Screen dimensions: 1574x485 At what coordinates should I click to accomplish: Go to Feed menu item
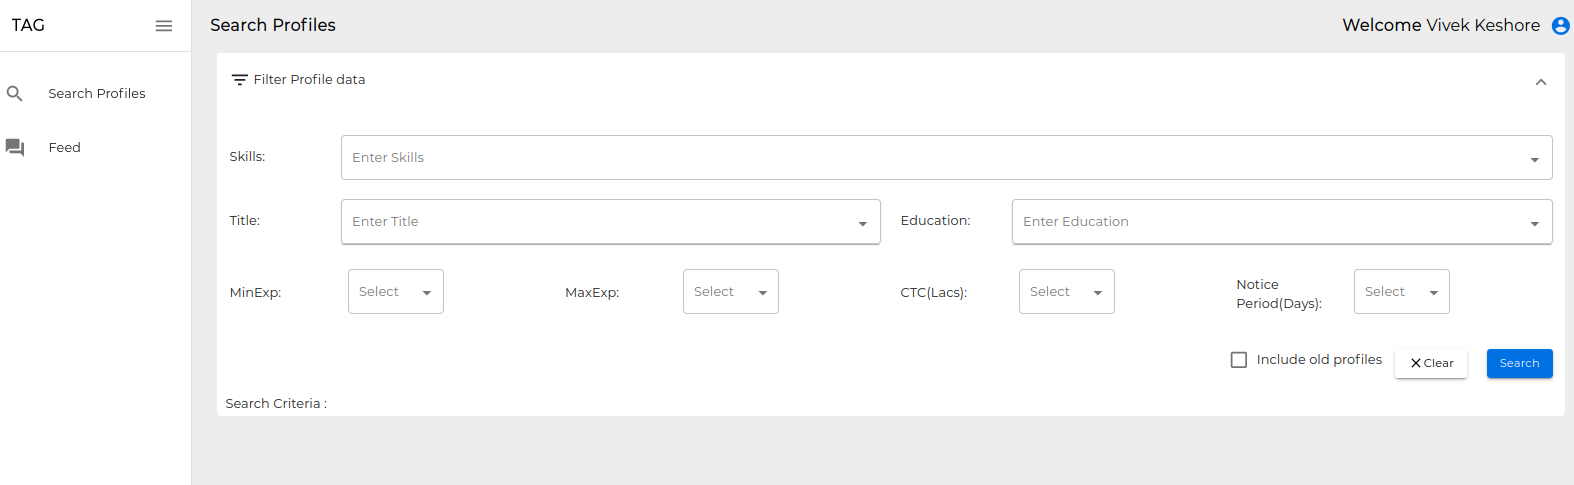coord(96,147)
